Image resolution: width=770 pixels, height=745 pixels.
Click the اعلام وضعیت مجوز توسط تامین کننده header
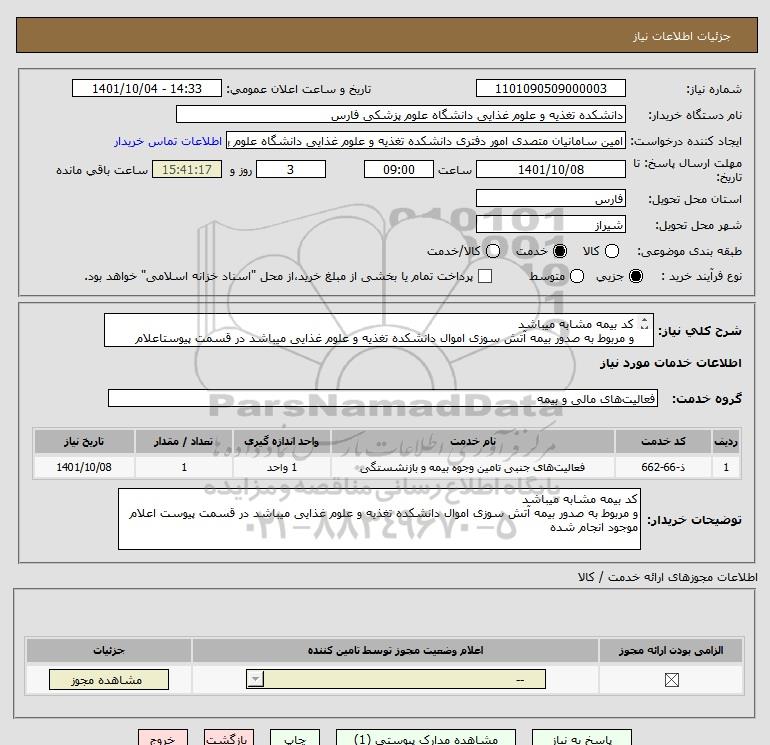point(395,651)
